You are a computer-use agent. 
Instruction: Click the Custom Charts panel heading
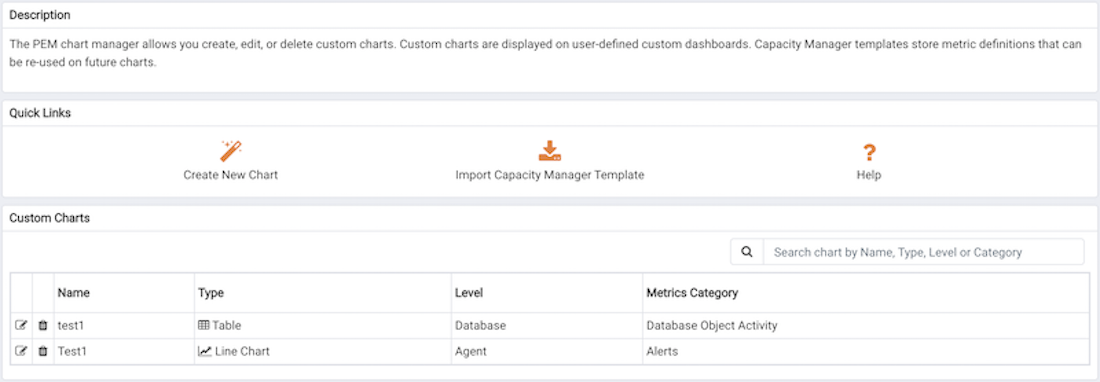(x=50, y=218)
